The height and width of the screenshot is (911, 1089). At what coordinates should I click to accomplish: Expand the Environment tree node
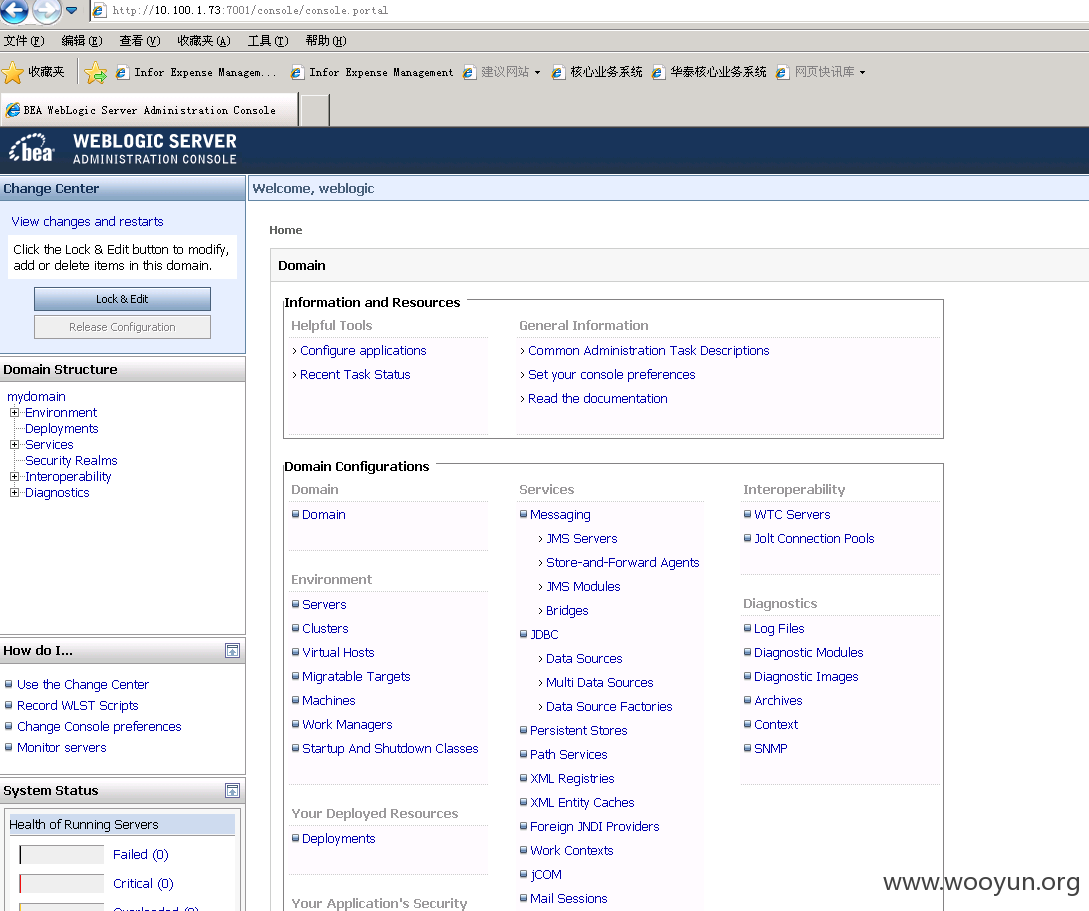14,412
